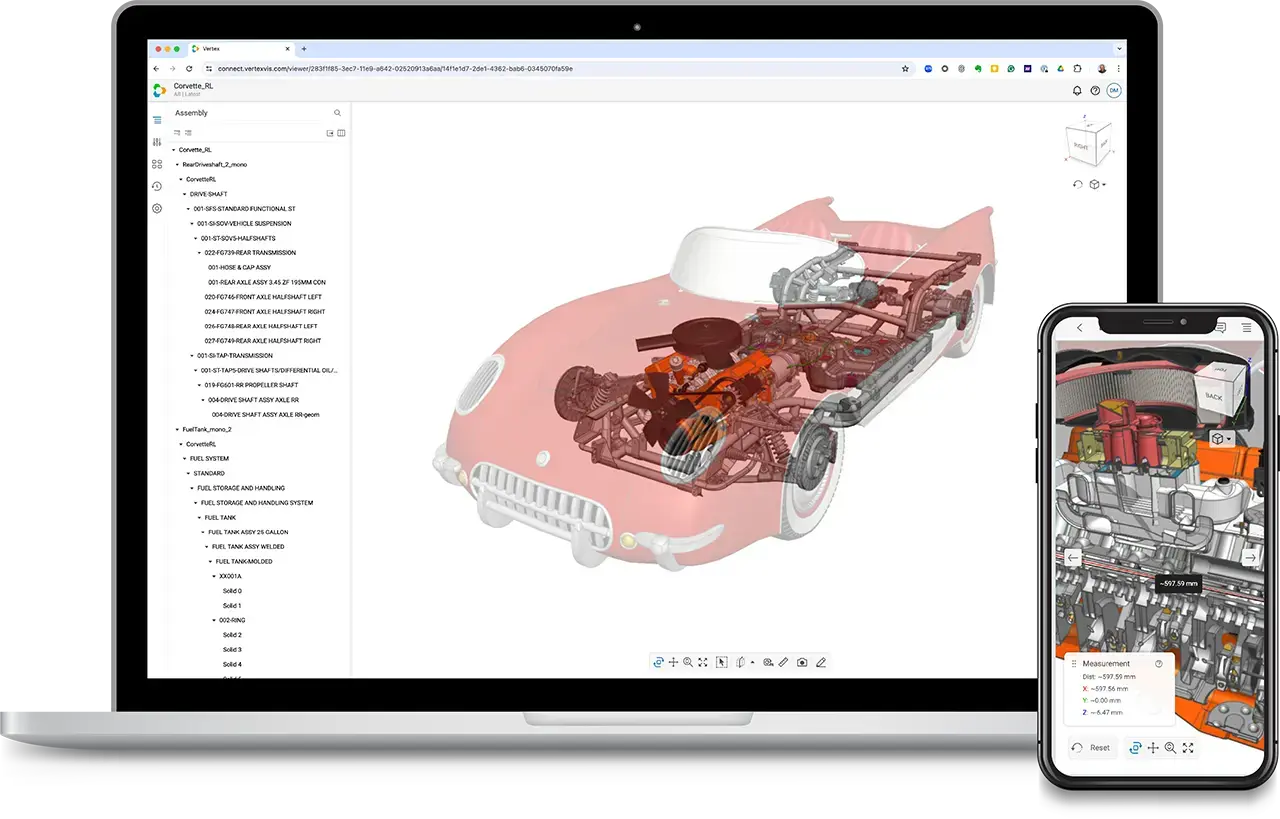Click the search icon in Assembly panel
The width and height of the screenshot is (1280, 819).
[x=337, y=113]
